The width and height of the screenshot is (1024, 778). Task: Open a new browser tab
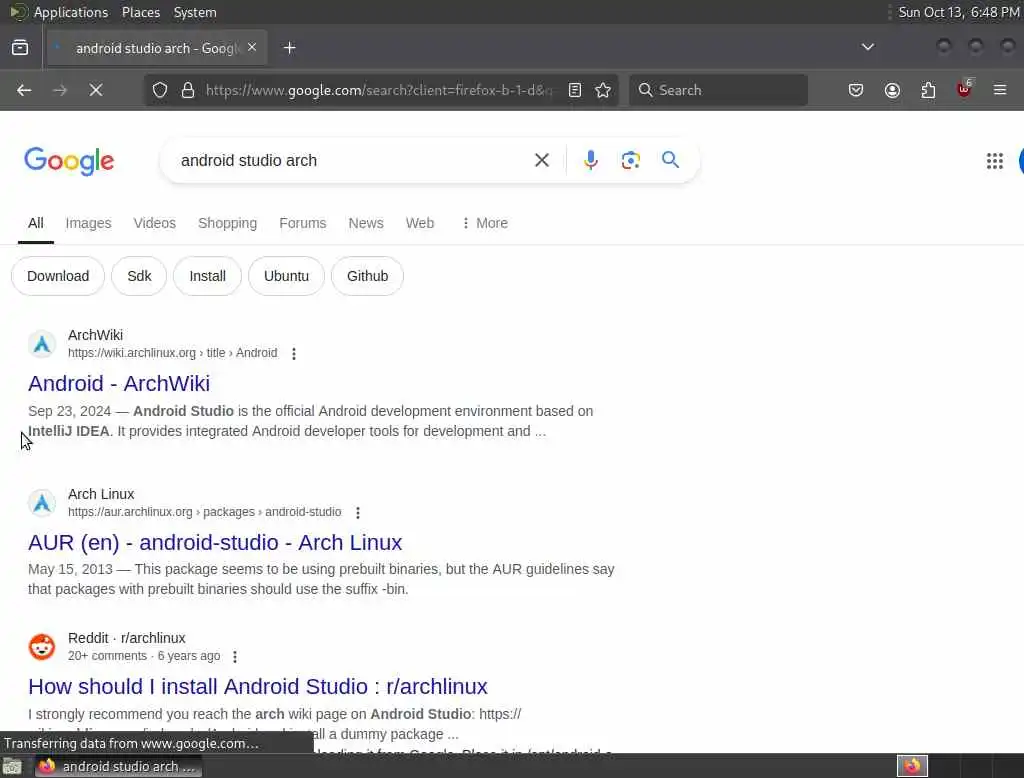290,48
